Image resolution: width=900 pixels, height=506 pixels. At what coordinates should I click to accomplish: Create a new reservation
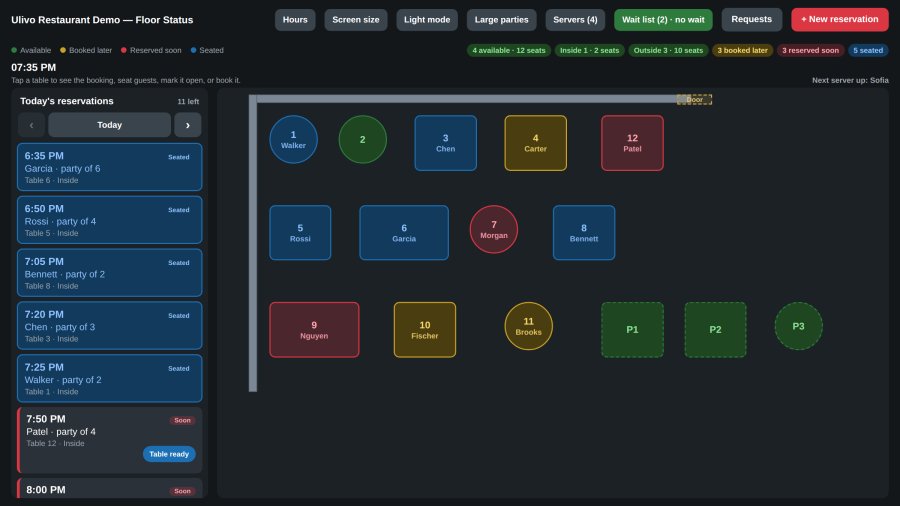[840, 19]
